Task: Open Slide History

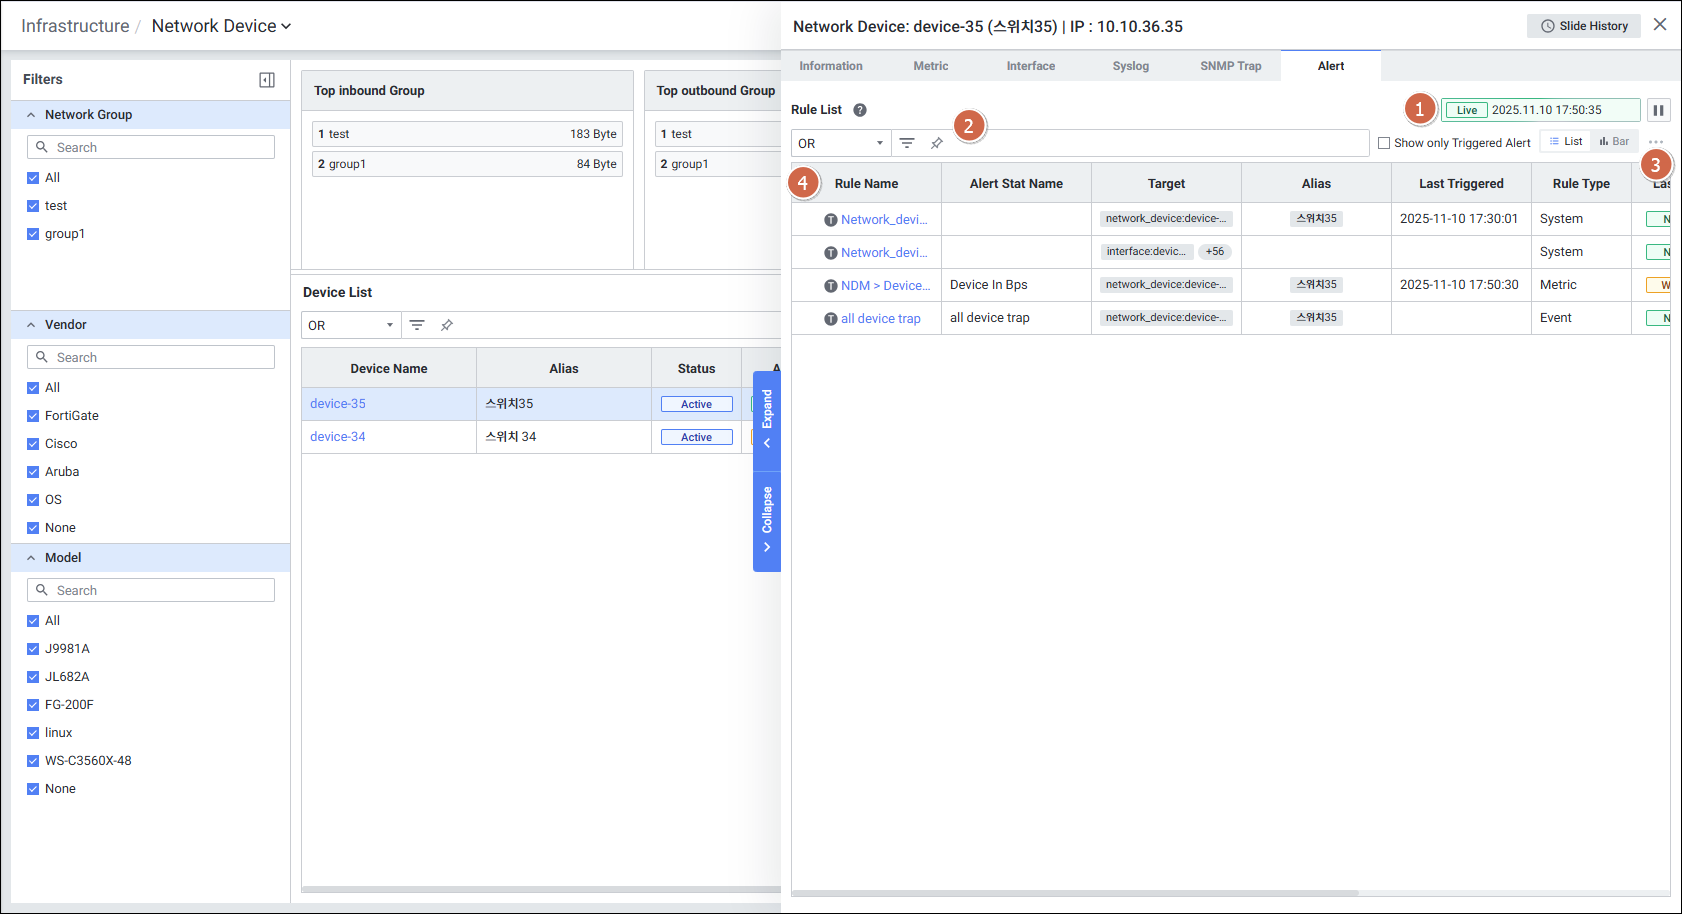Action: pos(1583,26)
